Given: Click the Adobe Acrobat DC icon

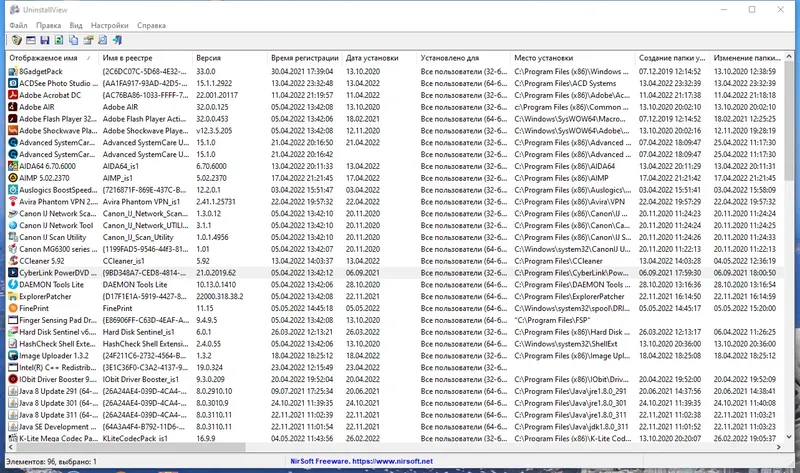Looking at the screenshot, I should click(13, 95).
